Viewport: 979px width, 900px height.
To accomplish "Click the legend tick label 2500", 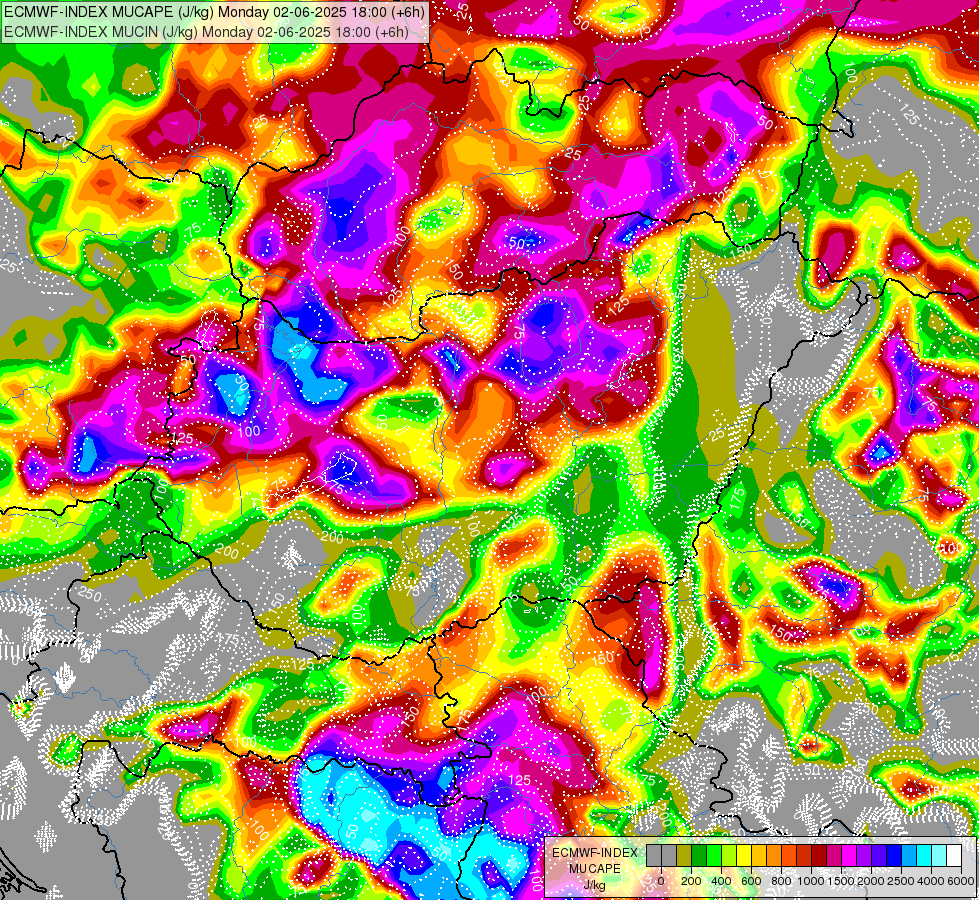I will click(x=901, y=881).
